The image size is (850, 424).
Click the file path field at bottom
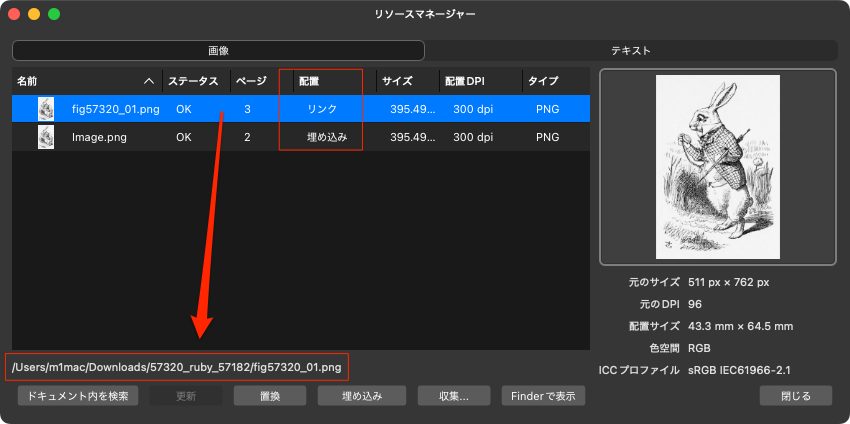pos(177,367)
